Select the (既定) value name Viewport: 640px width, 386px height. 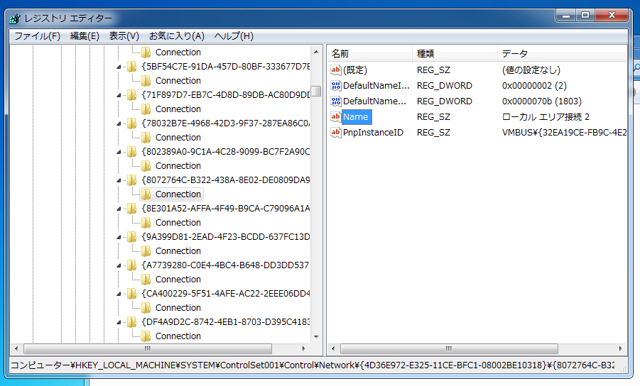(355, 70)
